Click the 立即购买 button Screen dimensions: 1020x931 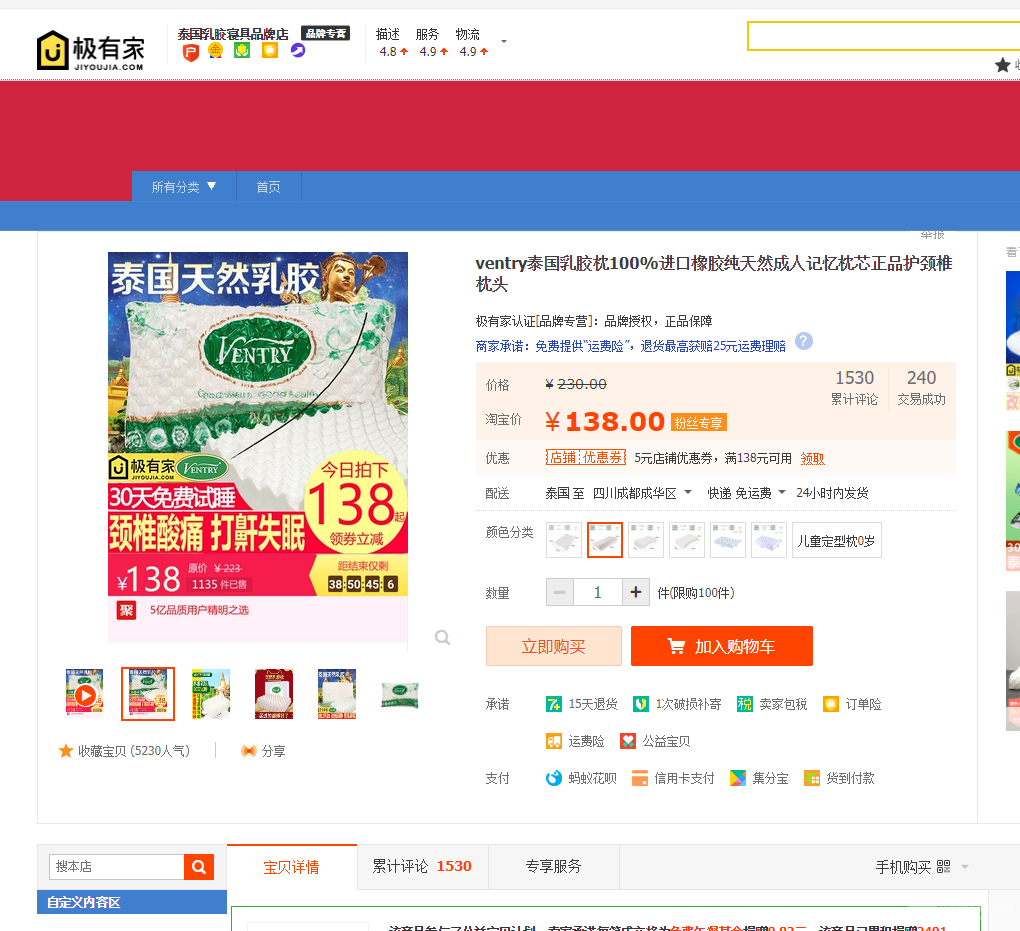point(554,646)
